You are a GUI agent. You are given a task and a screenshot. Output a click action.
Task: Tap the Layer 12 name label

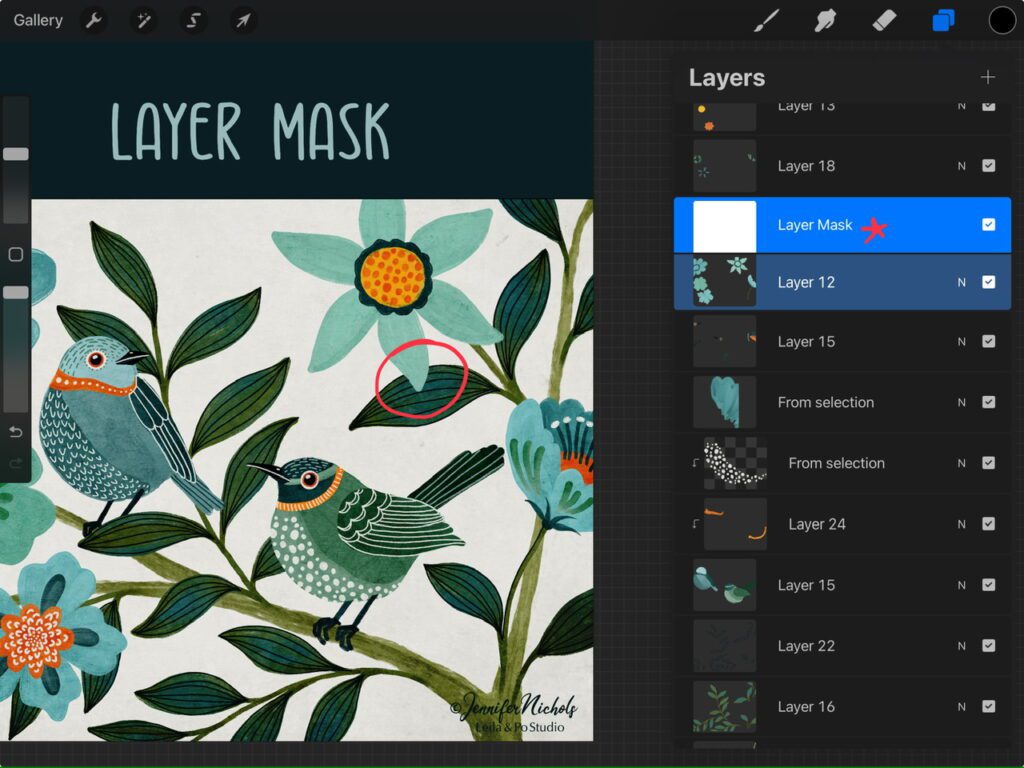(806, 282)
